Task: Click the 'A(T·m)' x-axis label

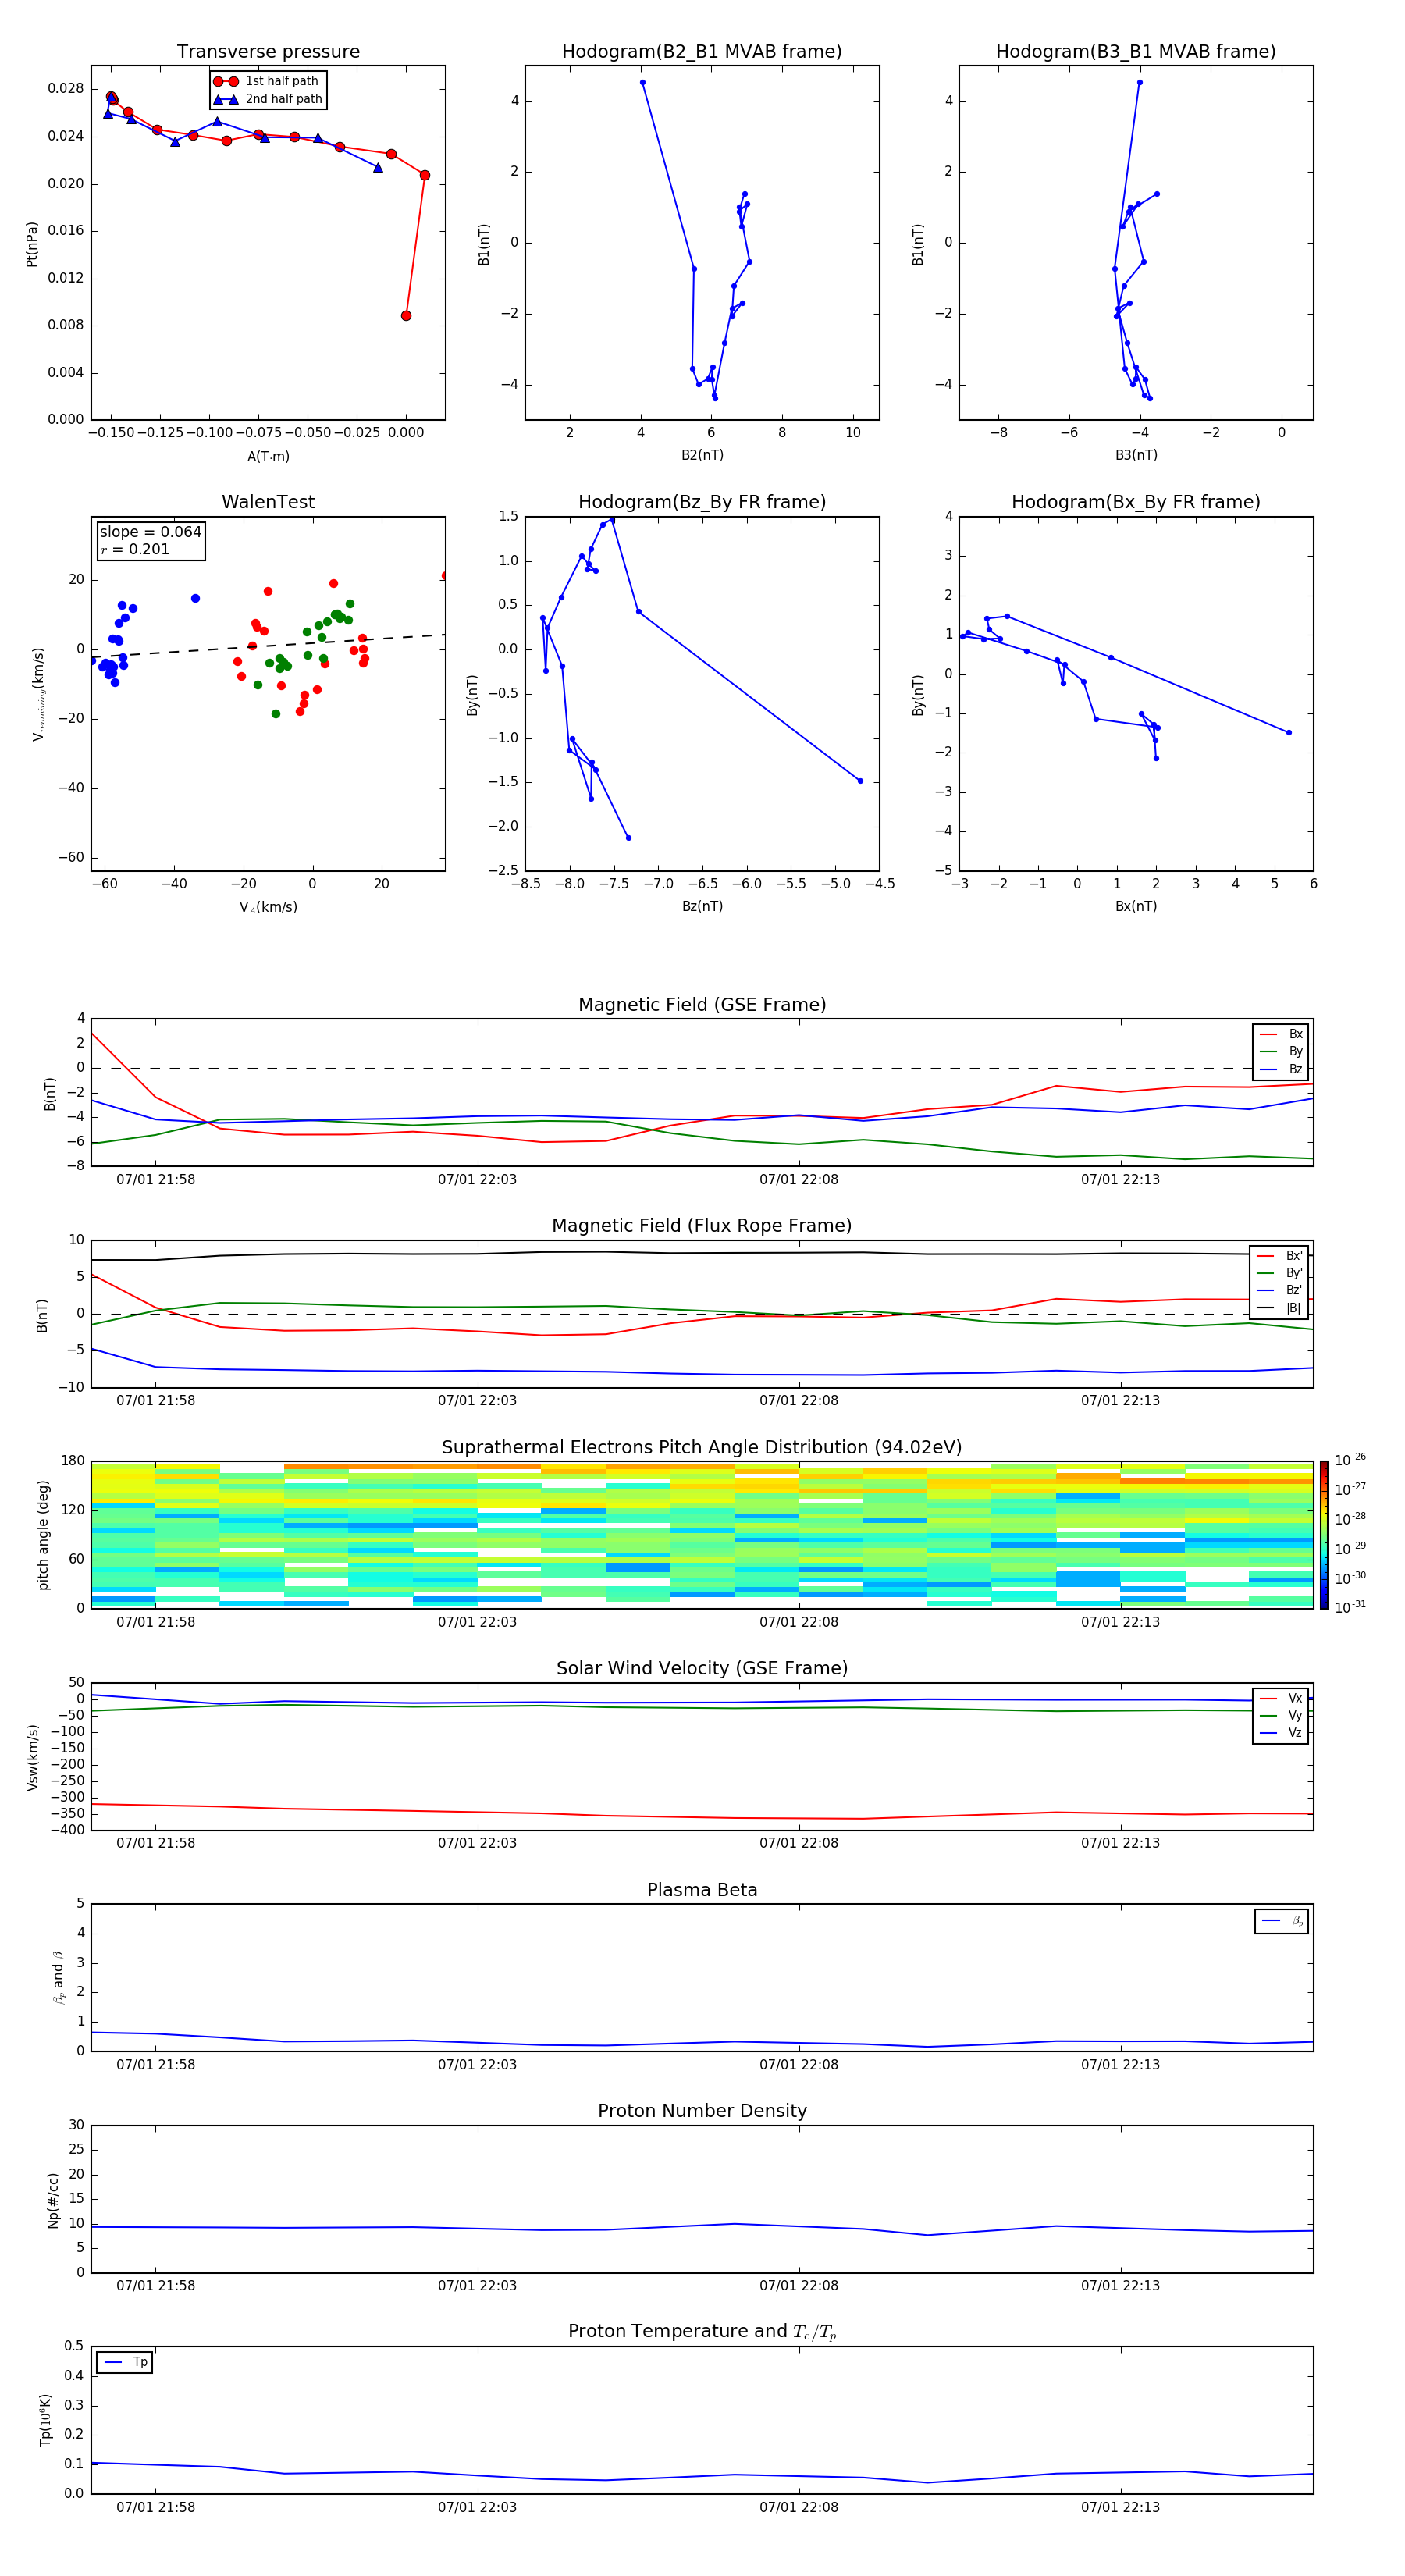Action: point(268,456)
